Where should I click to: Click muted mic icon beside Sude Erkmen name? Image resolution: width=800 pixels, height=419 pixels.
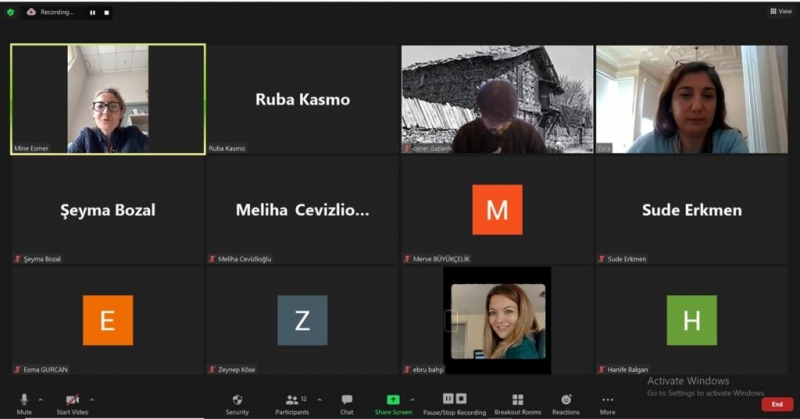tap(602, 259)
